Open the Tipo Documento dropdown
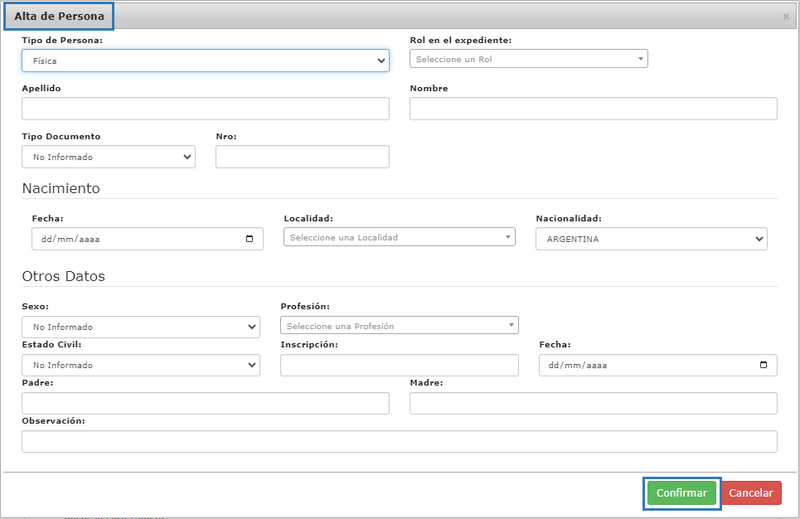This screenshot has height=519, width=800. 108,157
